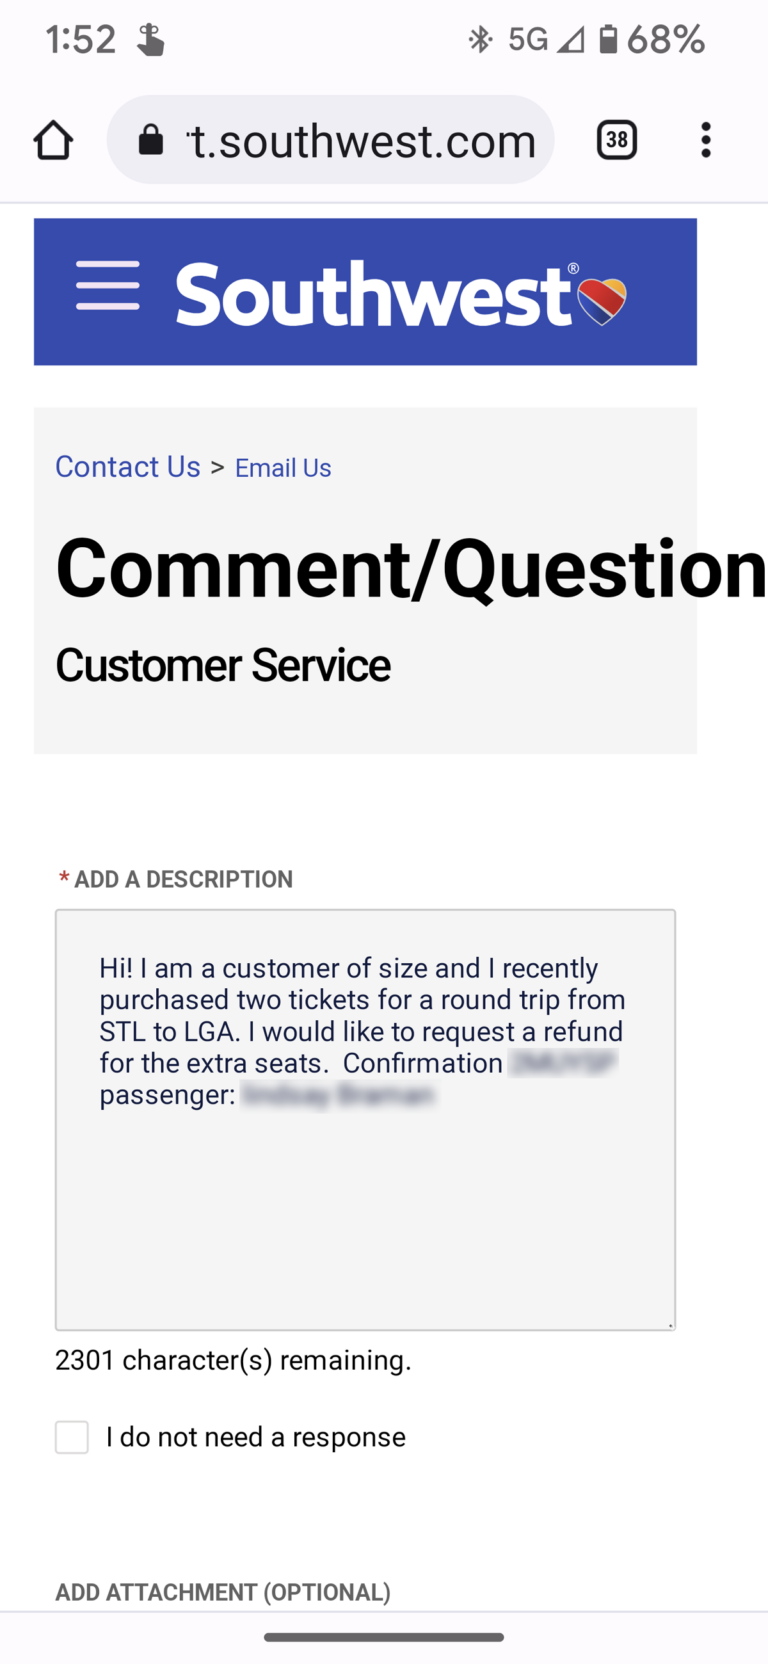
Task: Navigate via the Email Us breadcrumb
Action: (x=283, y=468)
